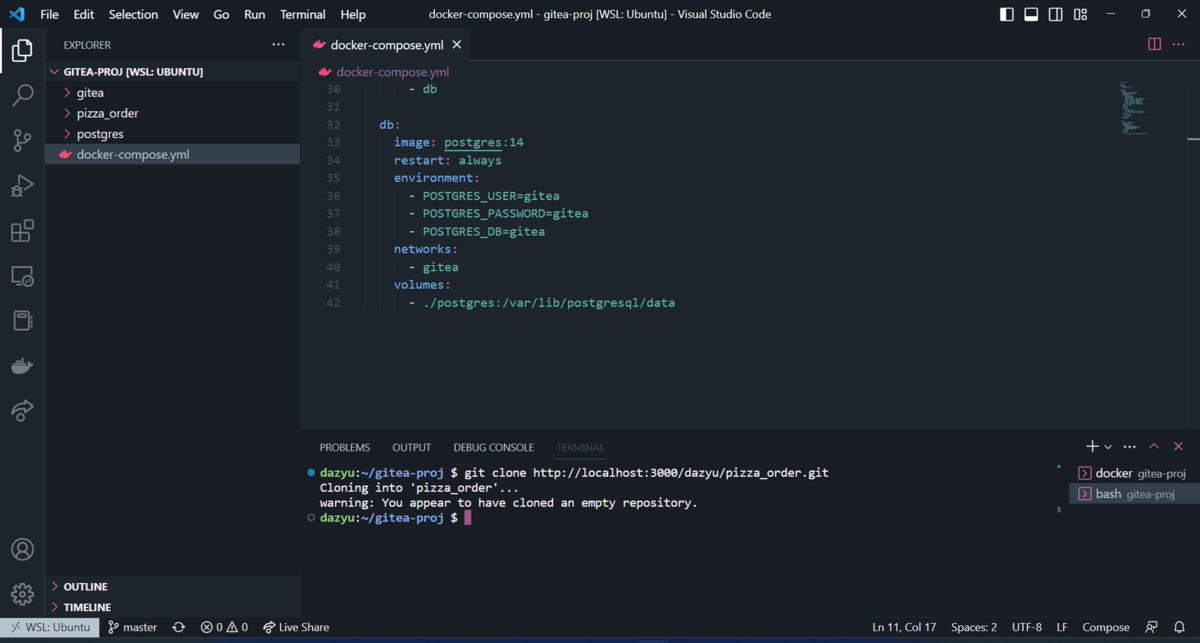Select the bash terminal in terminal list
Image resolution: width=1200 pixels, height=643 pixels.
click(1133, 494)
